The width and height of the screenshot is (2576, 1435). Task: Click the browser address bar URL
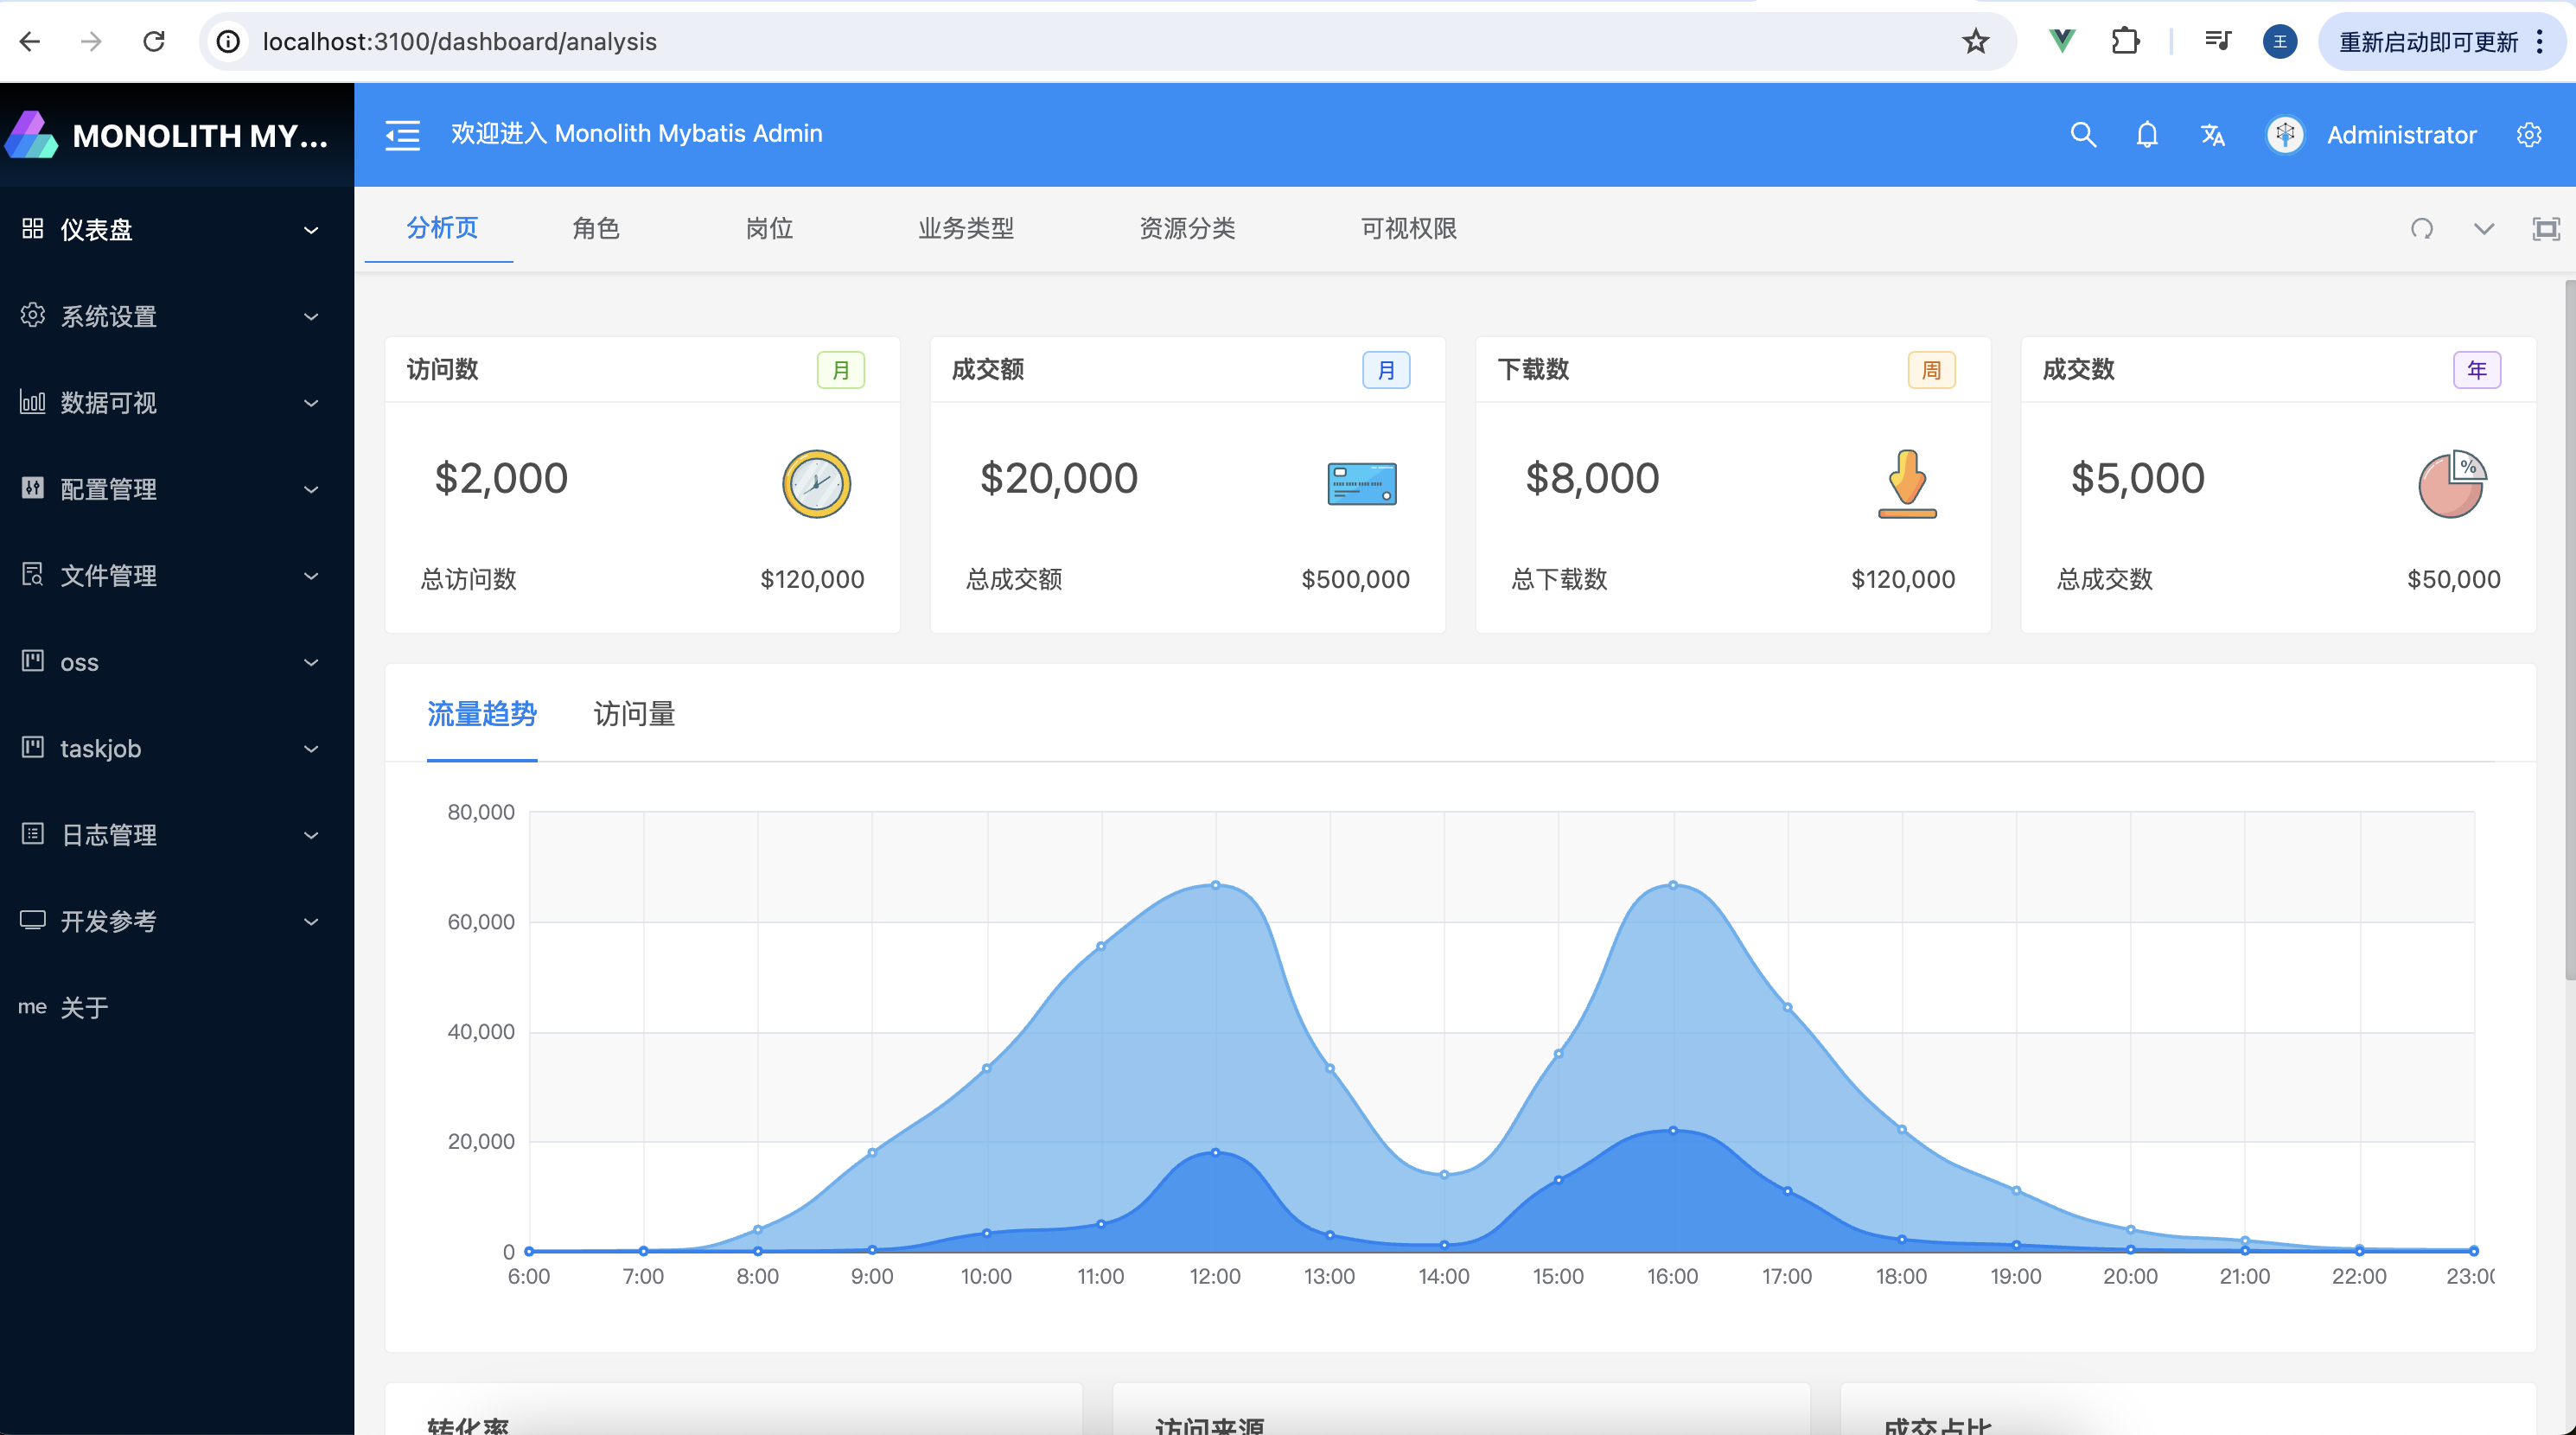(460, 41)
